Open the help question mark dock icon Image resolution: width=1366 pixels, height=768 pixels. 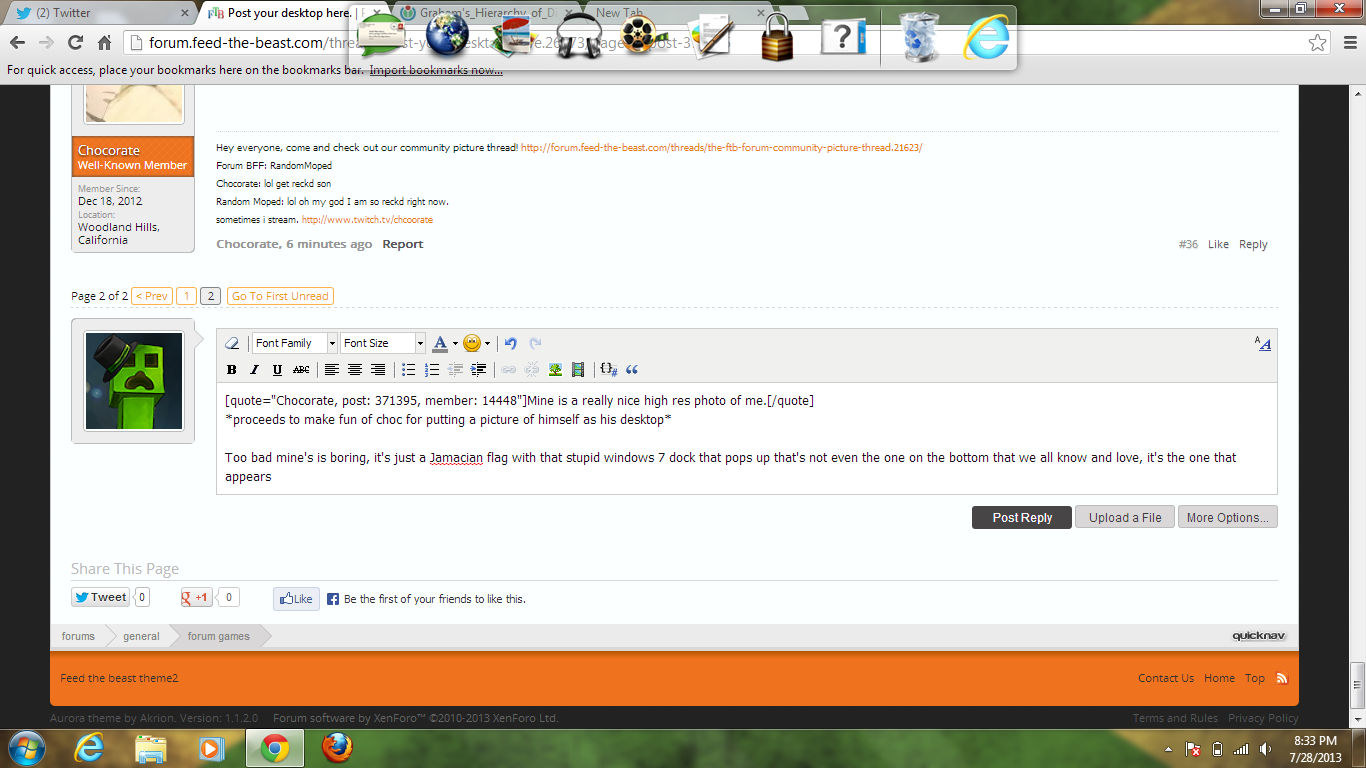tap(843, 37)
